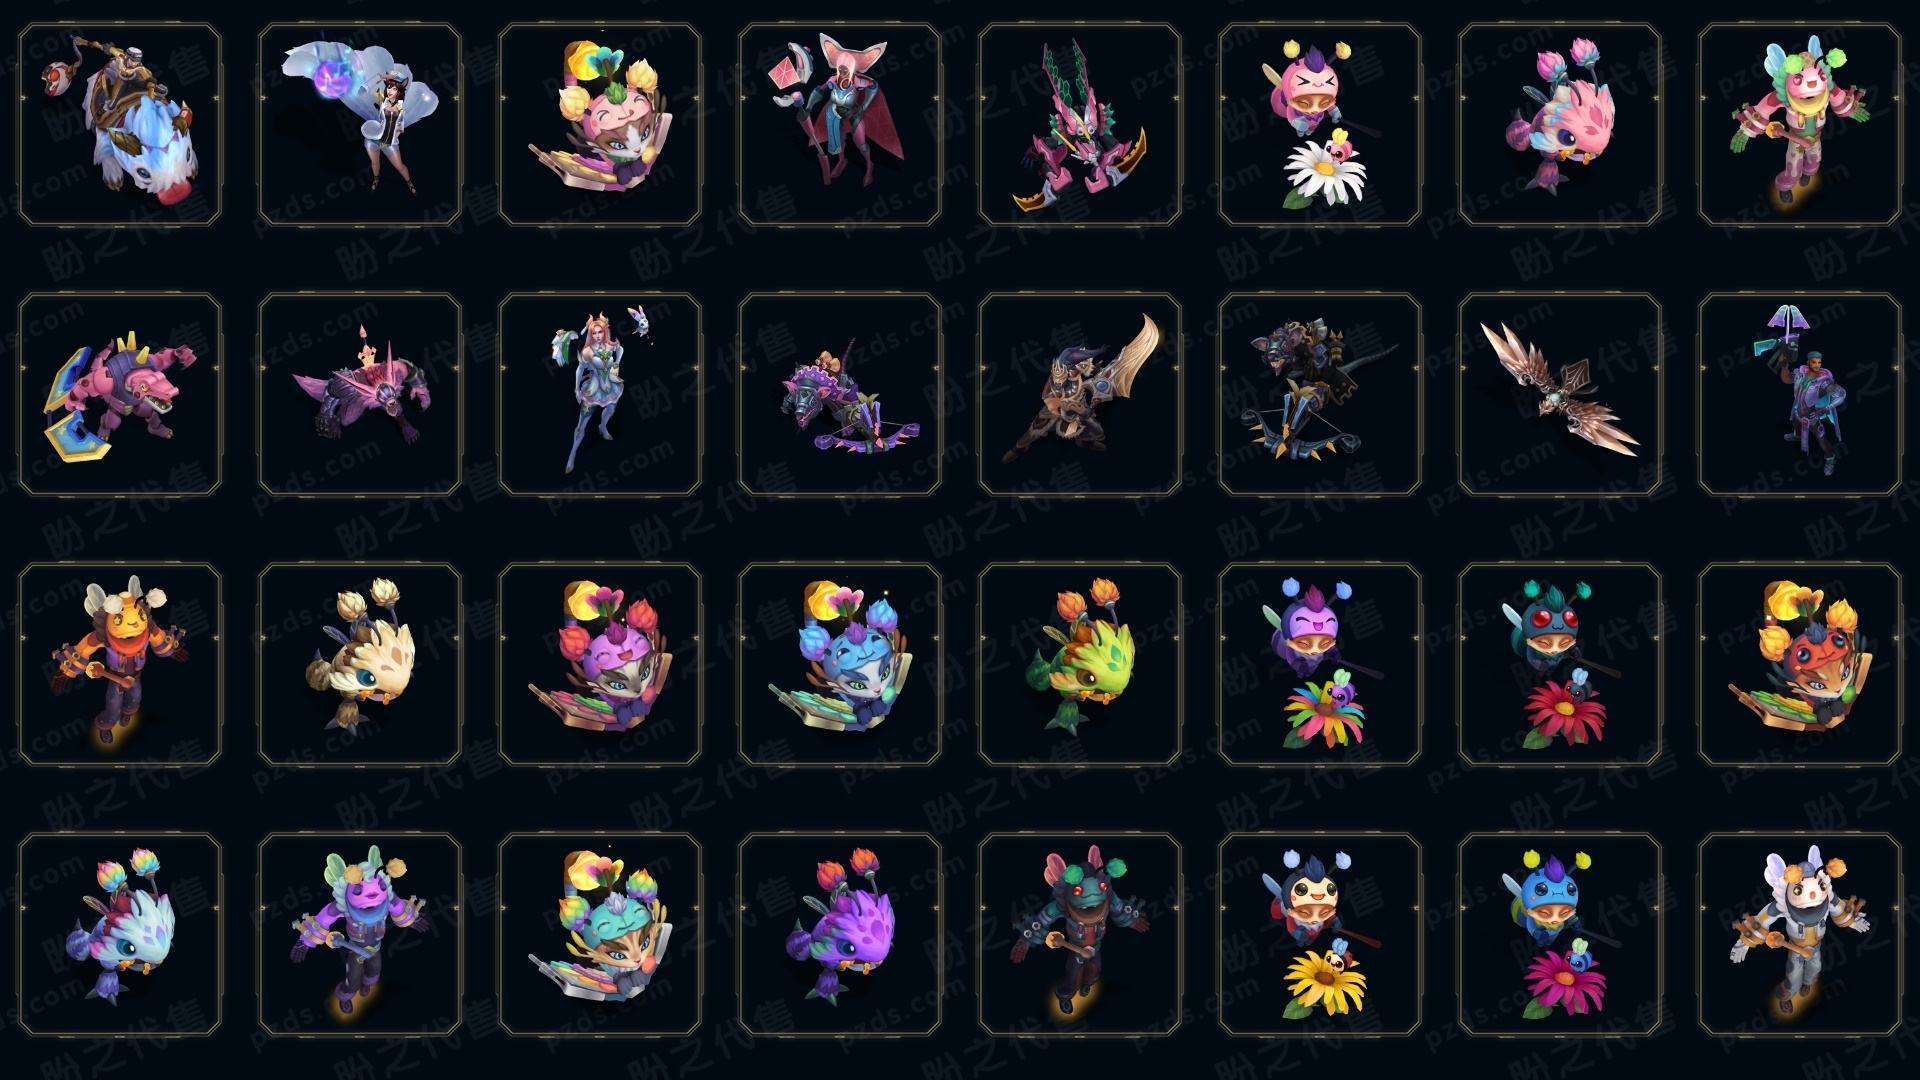Image resolution: width=1920 pixels, height=1080 pixels.
Task: Open the Ahri with glowing tails skin
Action: [x=360, y=124]
